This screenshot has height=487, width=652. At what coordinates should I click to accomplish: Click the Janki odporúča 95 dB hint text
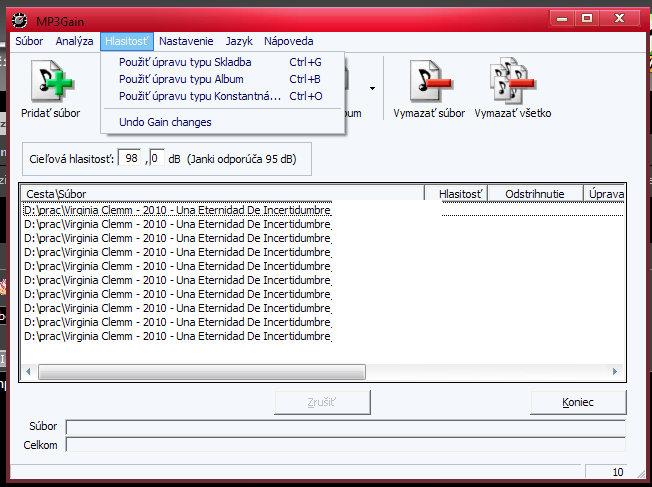(242, 159)
